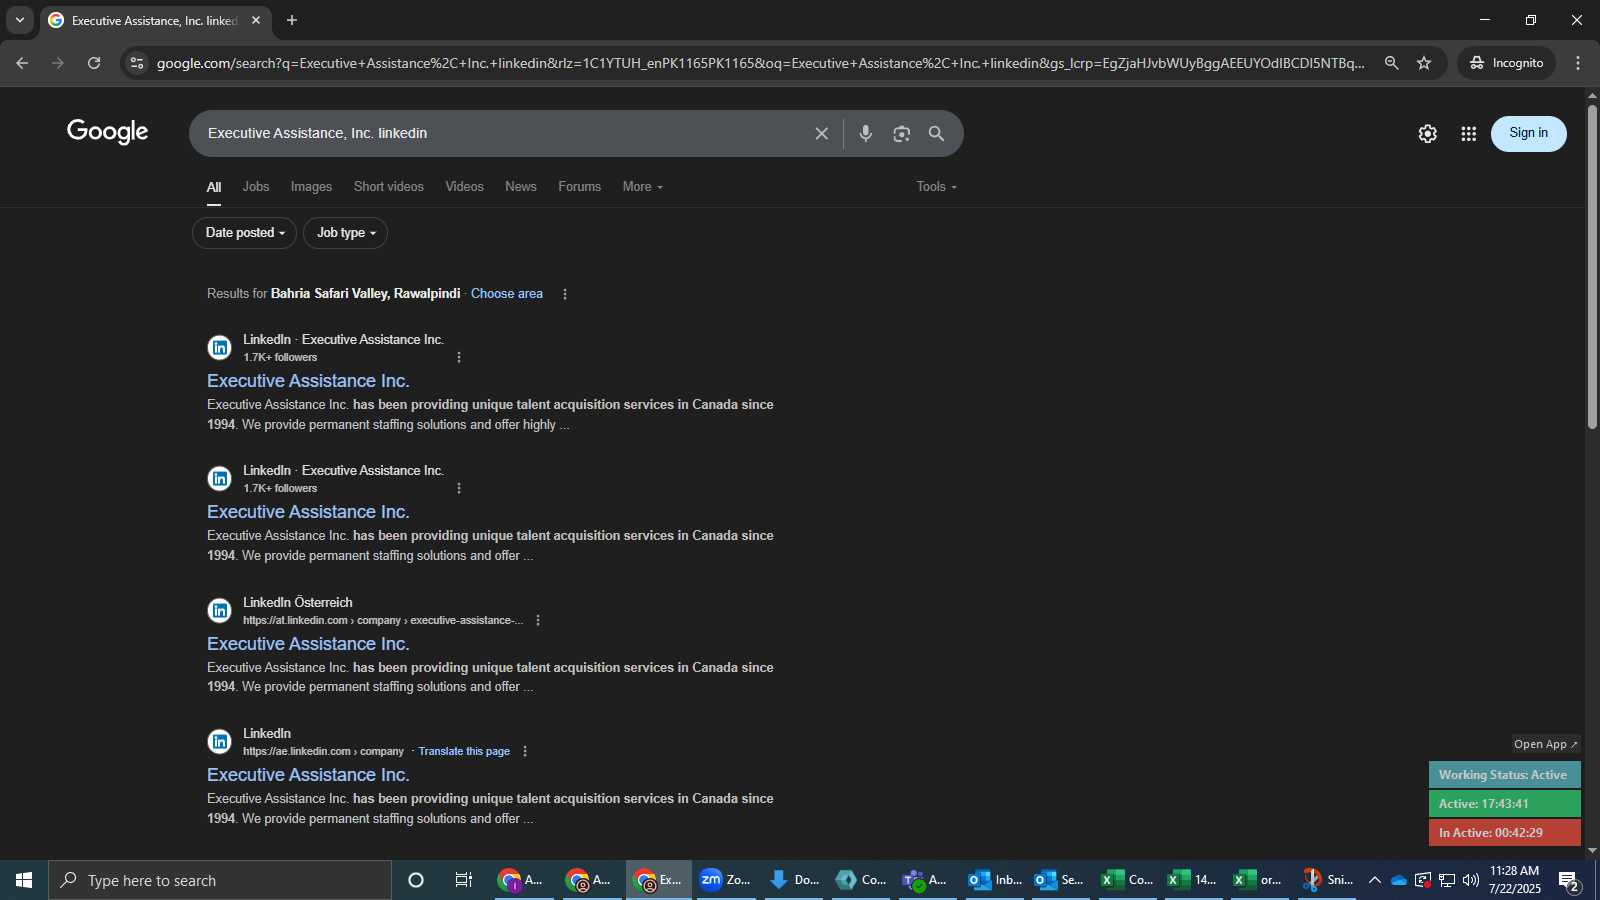Screen dimensions: 1600x900
Task: Click the Working Status: Active label
Action: [1504, 775]
